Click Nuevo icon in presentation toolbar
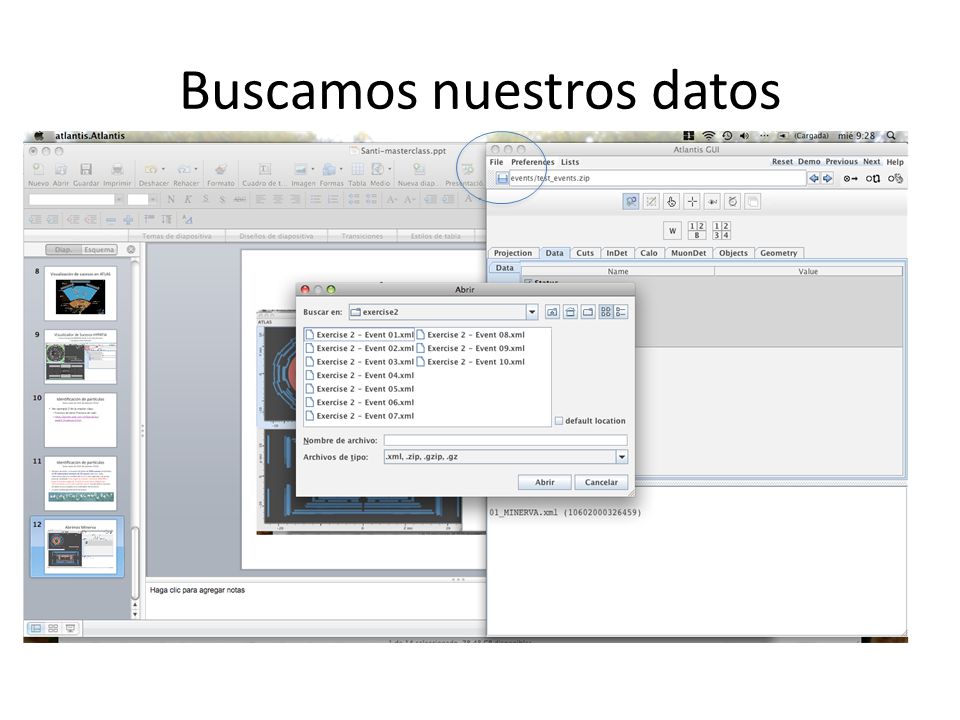 tap(38, 170)
